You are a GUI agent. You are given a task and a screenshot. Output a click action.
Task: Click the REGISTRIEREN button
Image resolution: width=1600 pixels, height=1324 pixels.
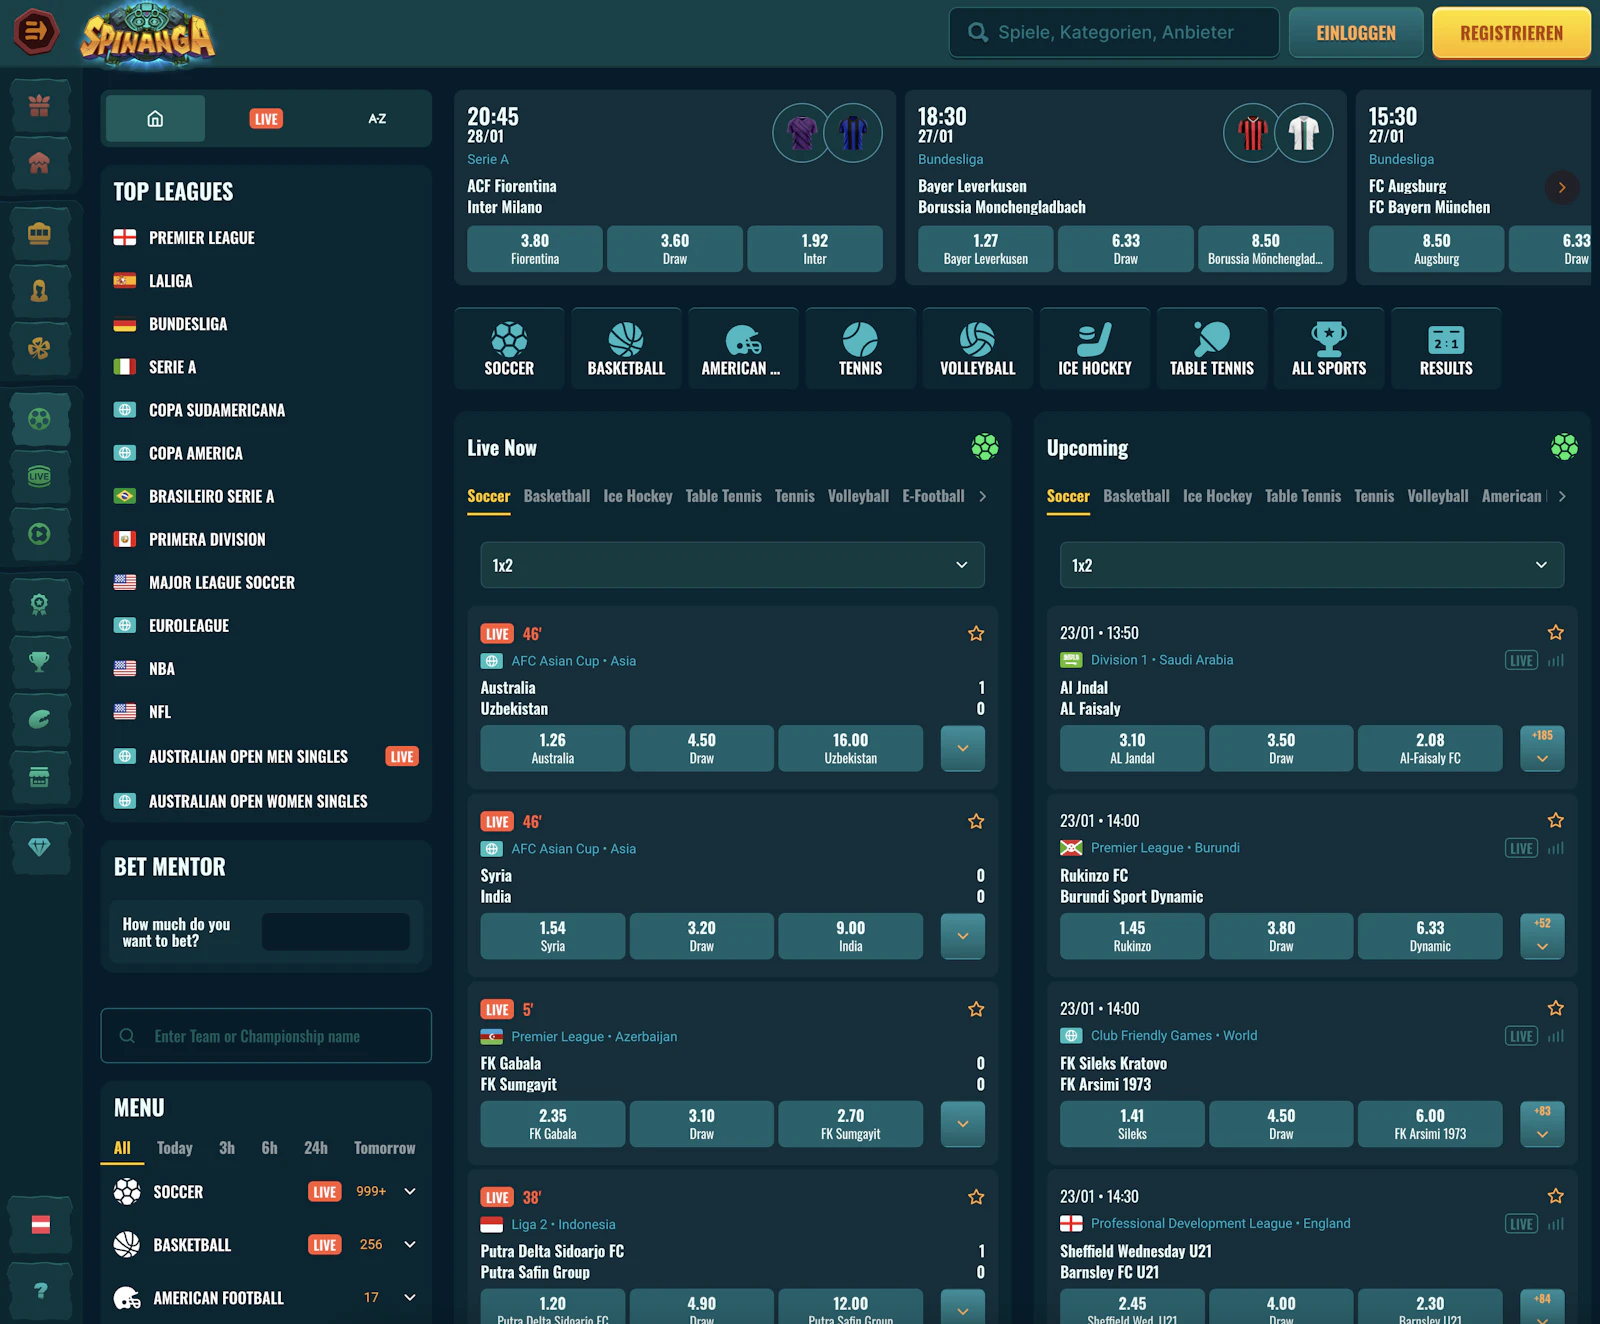[1510, 32]
